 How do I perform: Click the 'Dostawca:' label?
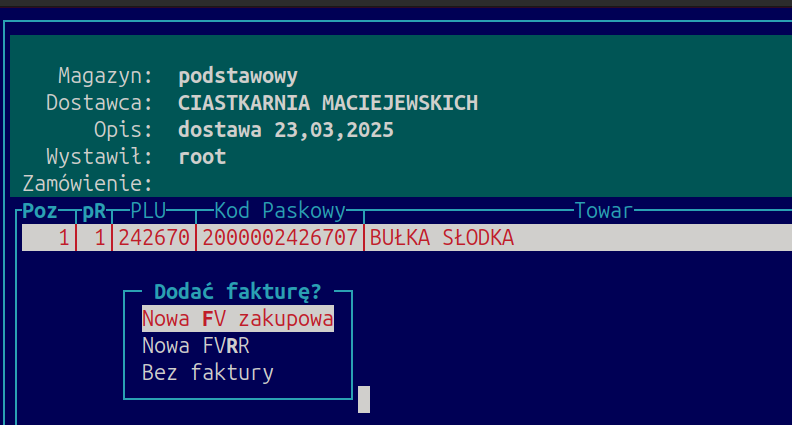coord(100,103)
